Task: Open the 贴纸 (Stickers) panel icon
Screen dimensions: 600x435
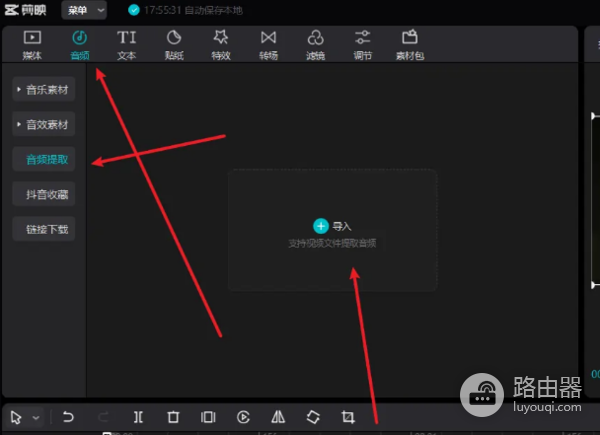Action: point(173,44)
